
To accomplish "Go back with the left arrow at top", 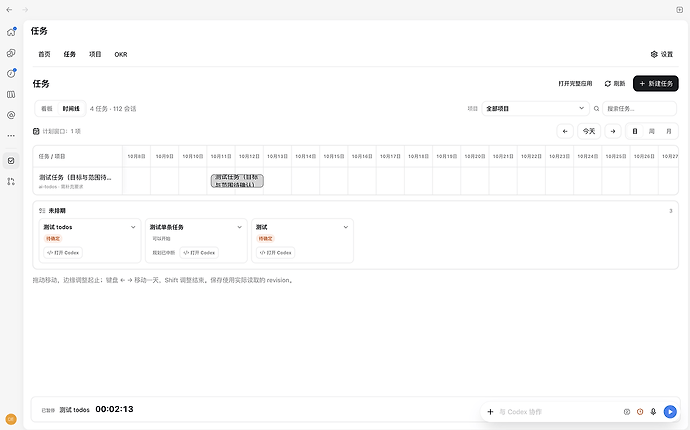I will point(9,10).
